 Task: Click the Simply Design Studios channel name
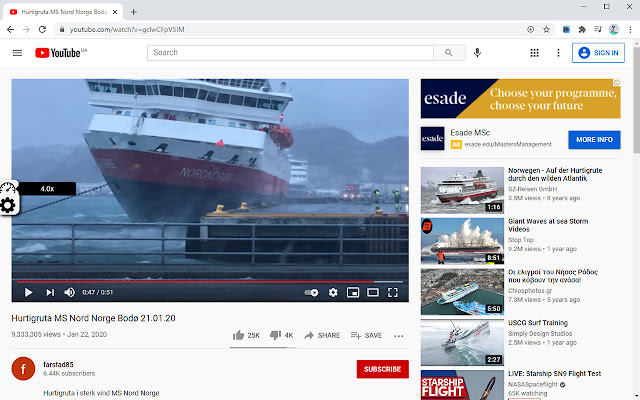(x=540, y=333)
